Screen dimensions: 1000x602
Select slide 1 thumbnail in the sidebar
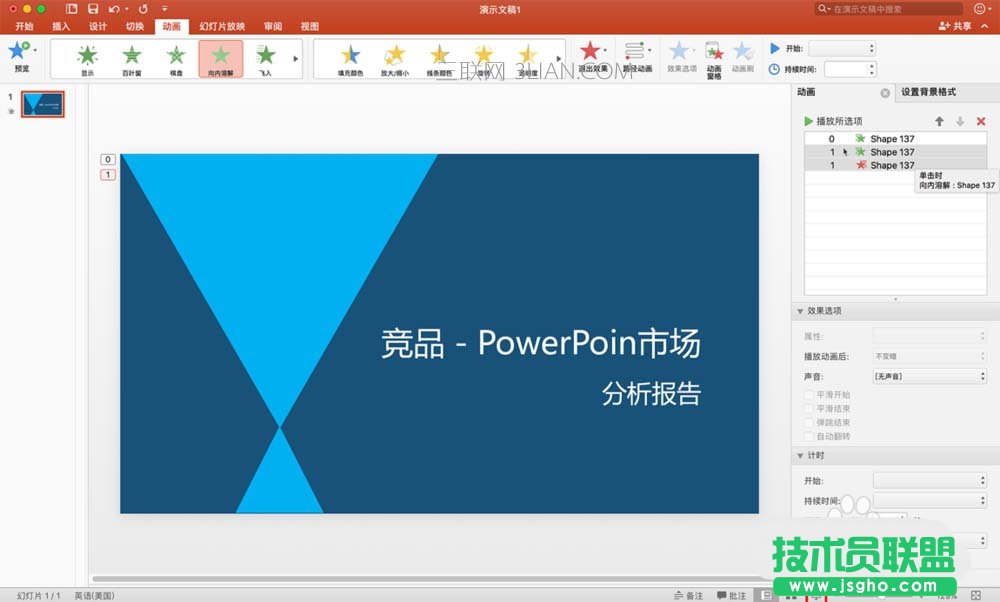[43, 104]
